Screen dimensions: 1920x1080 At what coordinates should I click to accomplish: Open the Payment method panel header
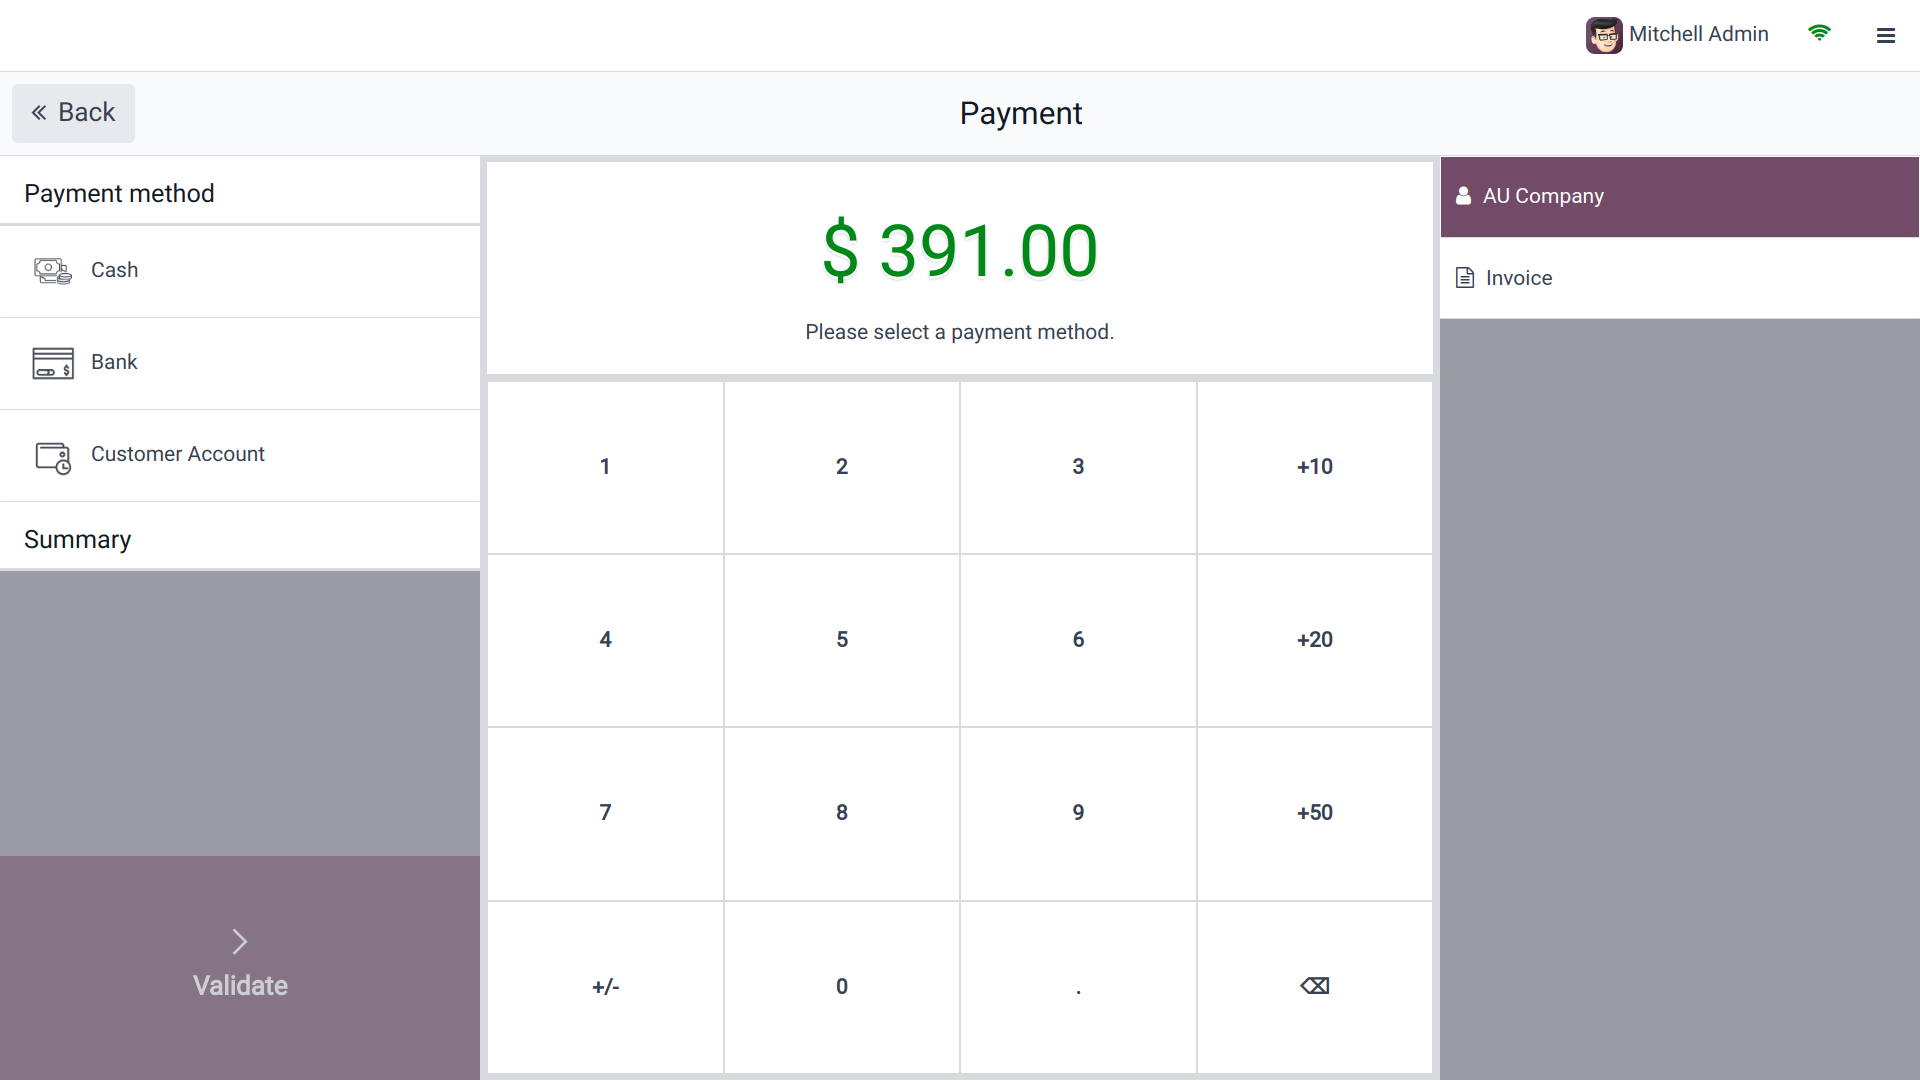(x=119, y=193)
